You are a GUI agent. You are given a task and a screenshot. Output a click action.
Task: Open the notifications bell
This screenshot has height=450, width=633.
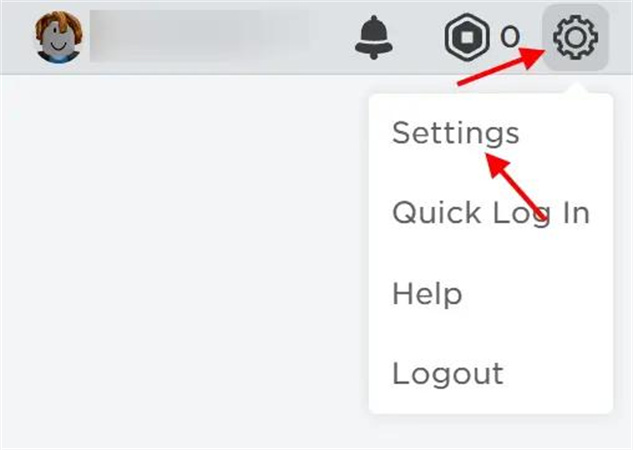click(373, 38)
